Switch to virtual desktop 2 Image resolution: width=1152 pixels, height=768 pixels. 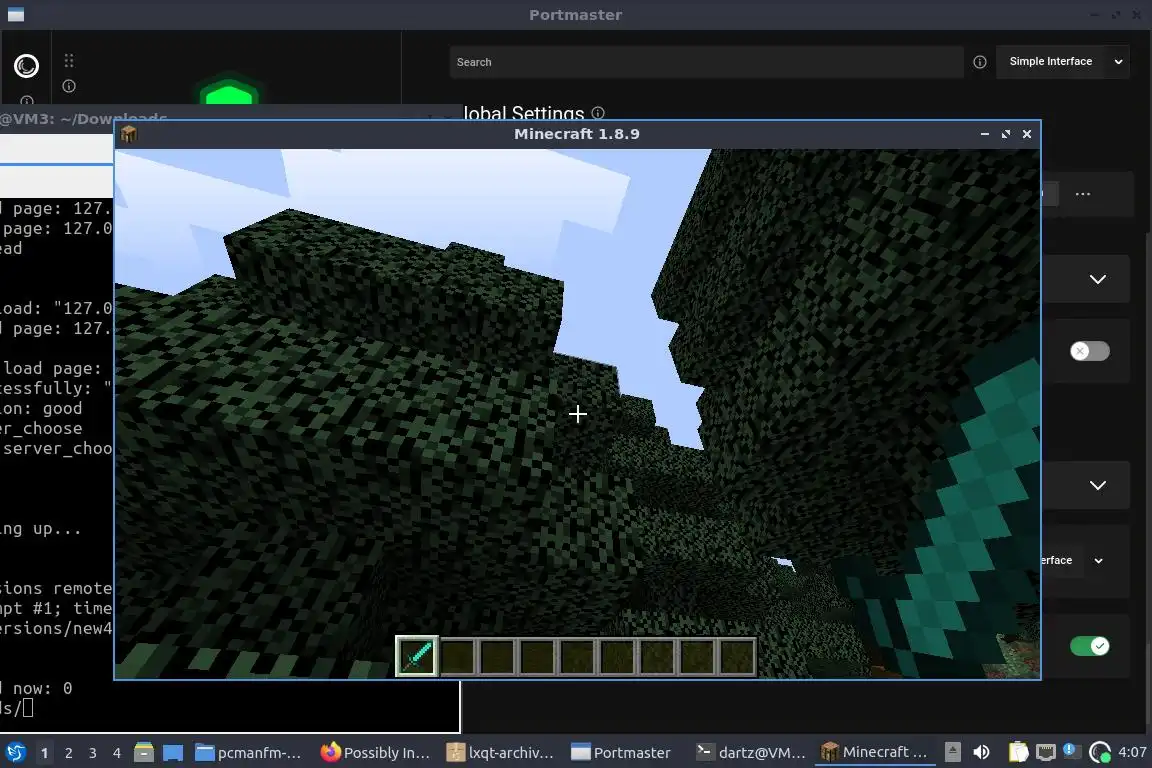(69, 753)
